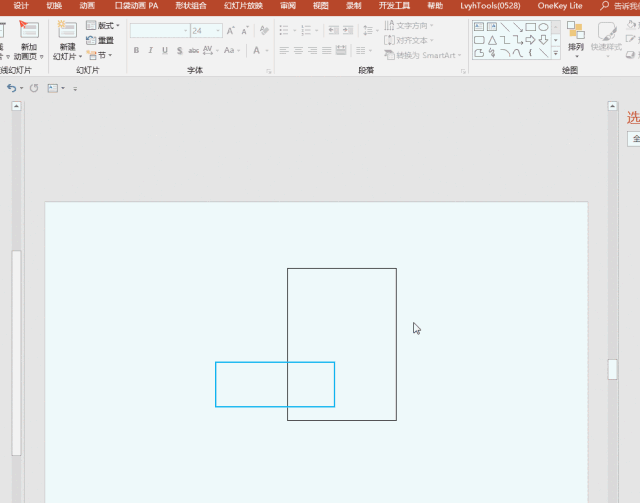Click the Italic formatting icon
Viewport: 640px width, 503px height.
click(150, 50)
